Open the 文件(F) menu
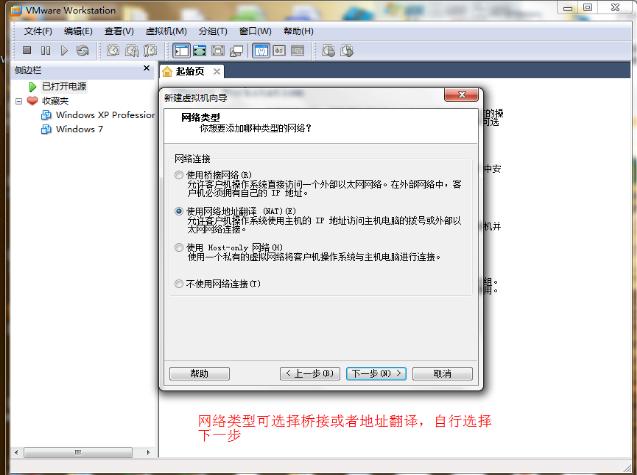This screenshot has height=475, width=637. tap(38, 31)
